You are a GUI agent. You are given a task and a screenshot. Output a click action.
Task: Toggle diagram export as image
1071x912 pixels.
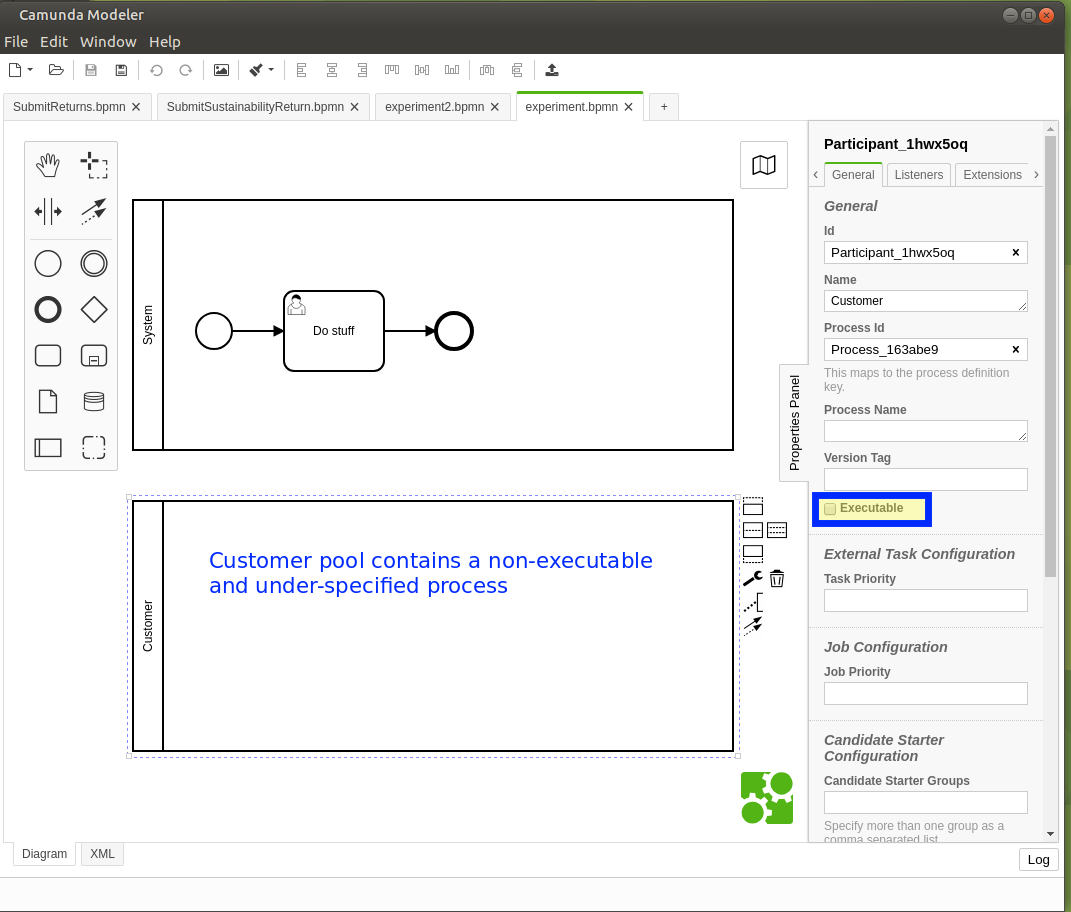coord(221,70)
